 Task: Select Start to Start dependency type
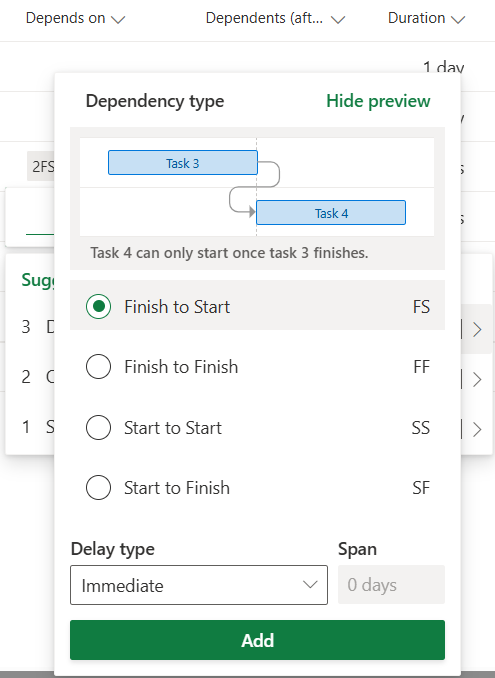click(99, 427)
